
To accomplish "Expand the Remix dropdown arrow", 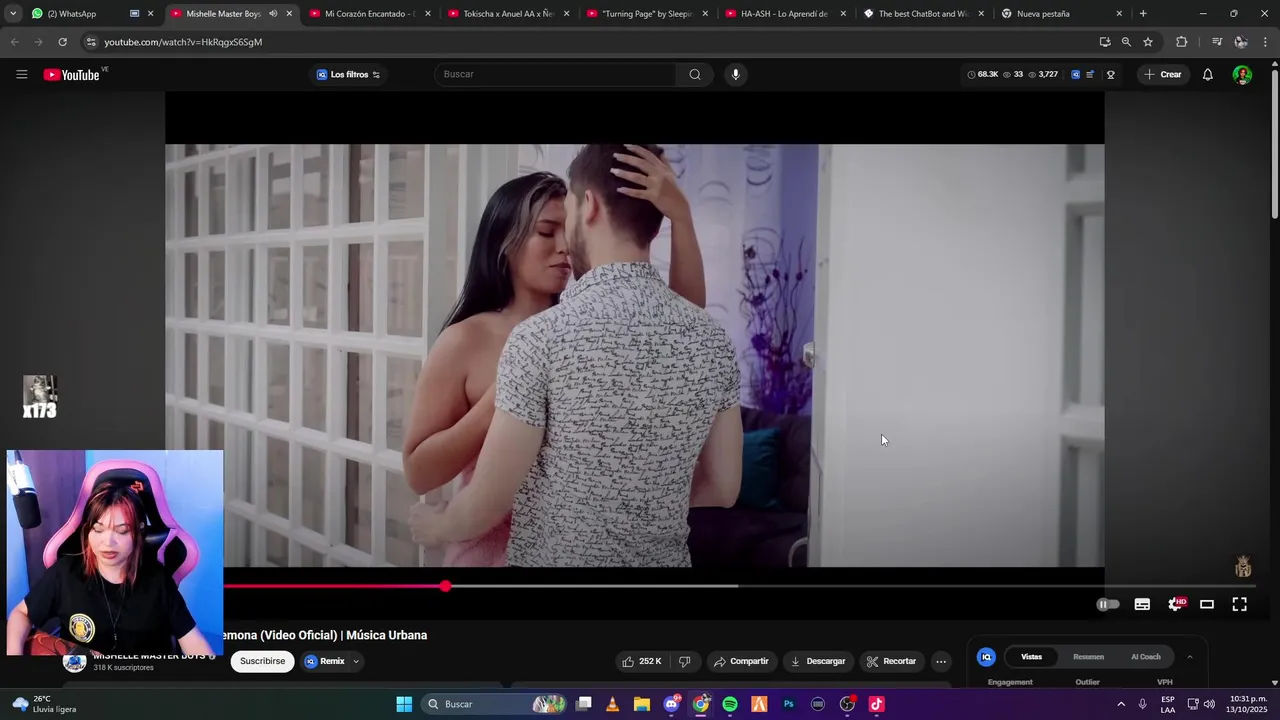I will 355,661.
